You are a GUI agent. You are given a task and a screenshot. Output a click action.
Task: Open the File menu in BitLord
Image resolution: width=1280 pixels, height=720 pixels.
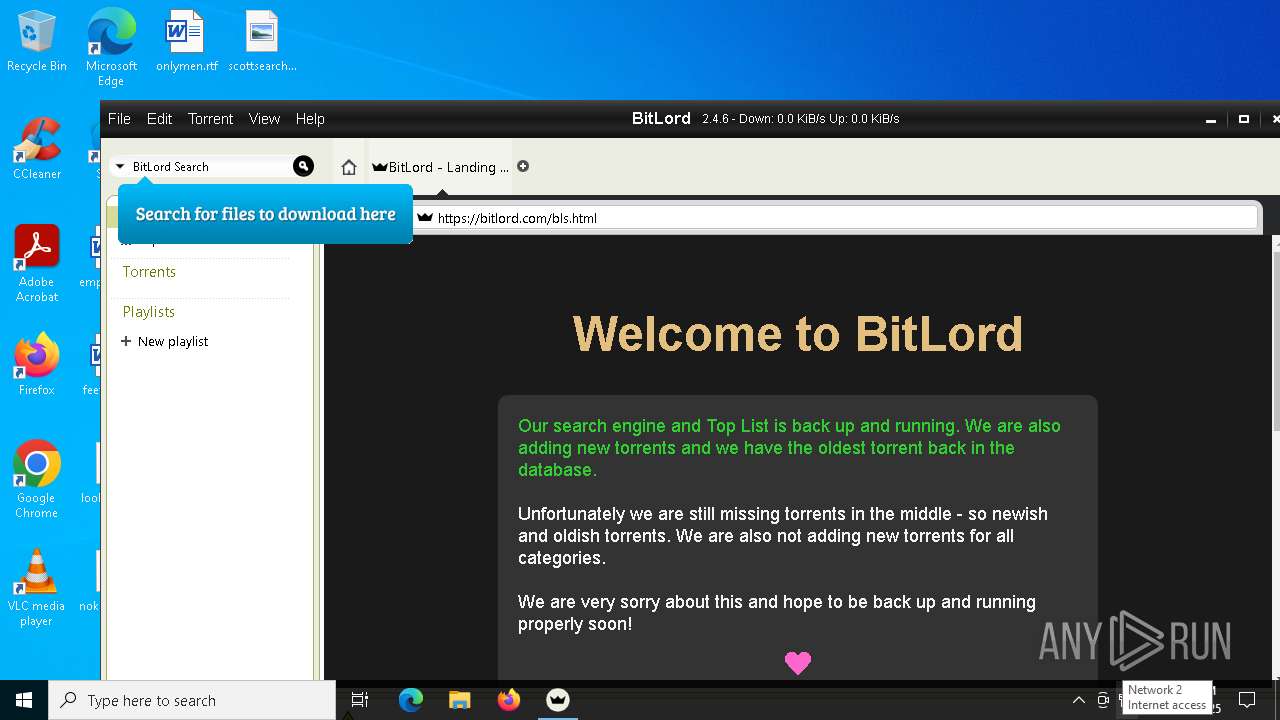(x=119, y=118)
